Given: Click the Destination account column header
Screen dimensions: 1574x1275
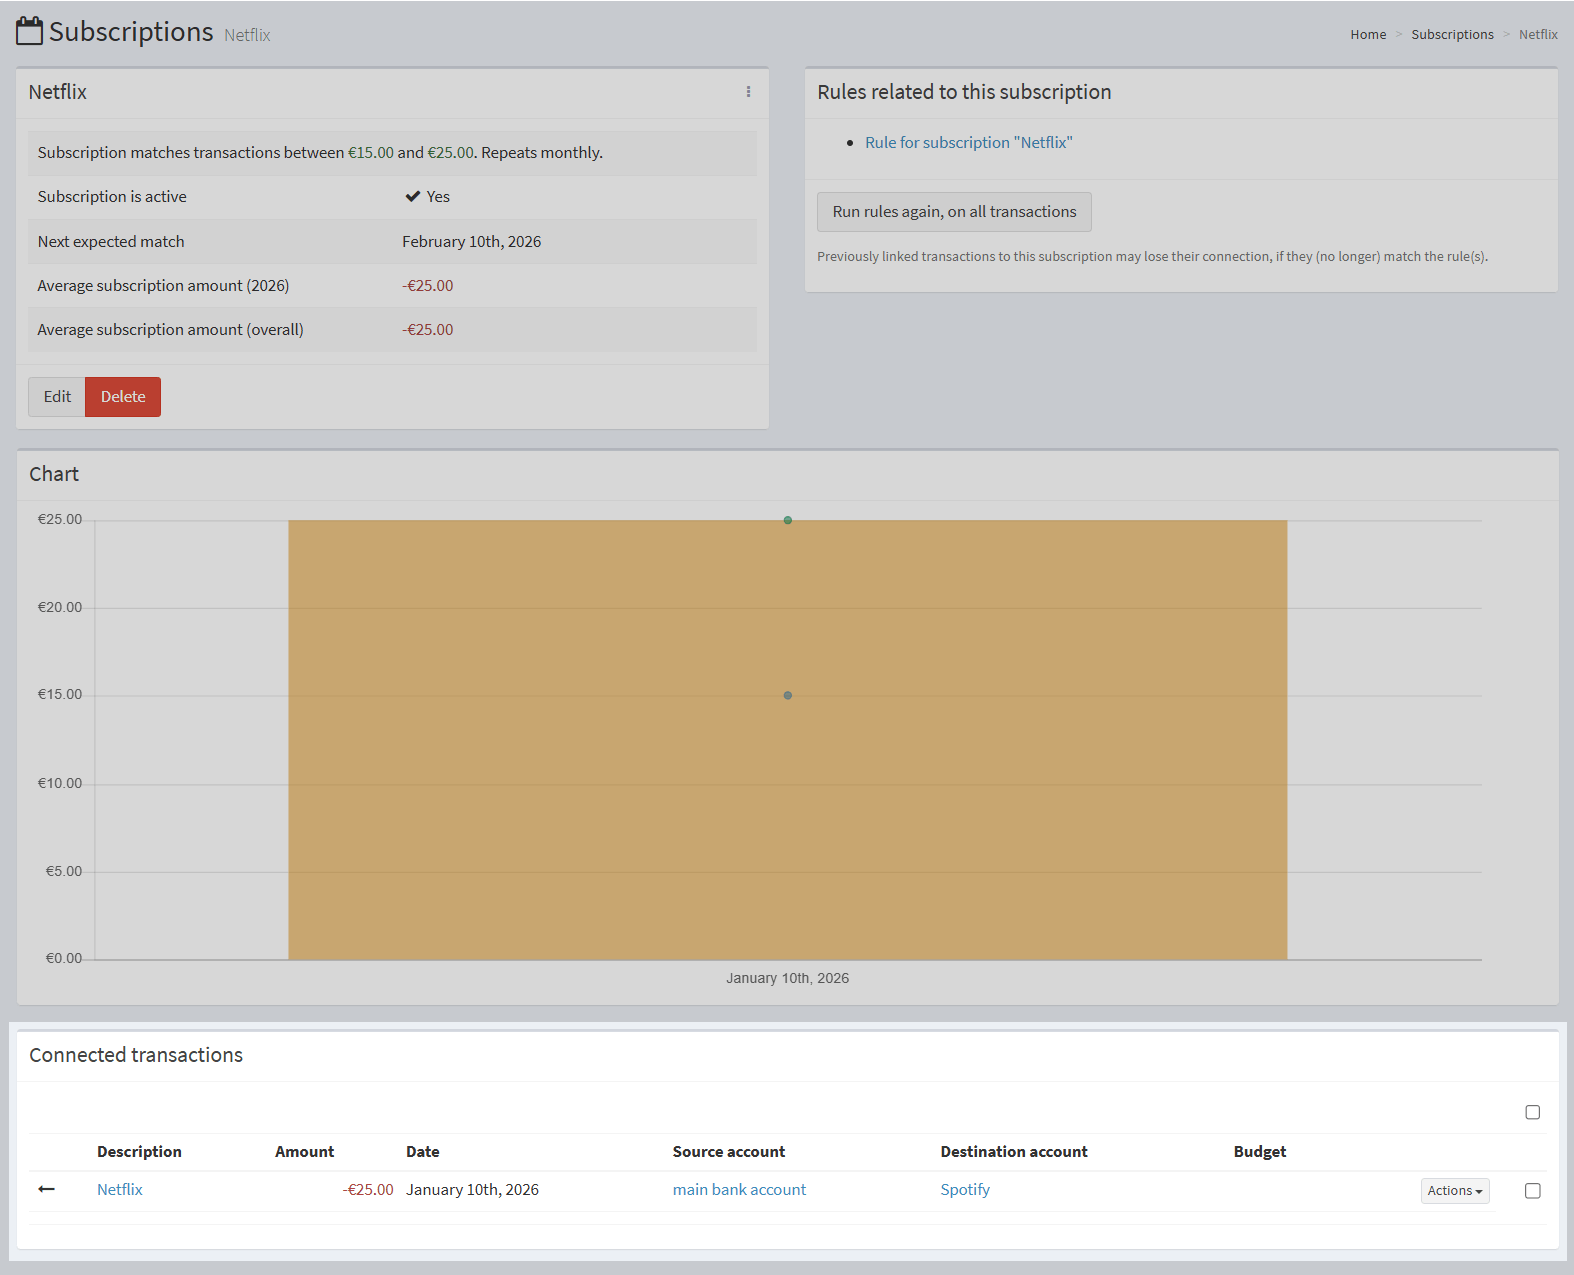Looking at the screenshot, I should (x=1014, y=1152).
